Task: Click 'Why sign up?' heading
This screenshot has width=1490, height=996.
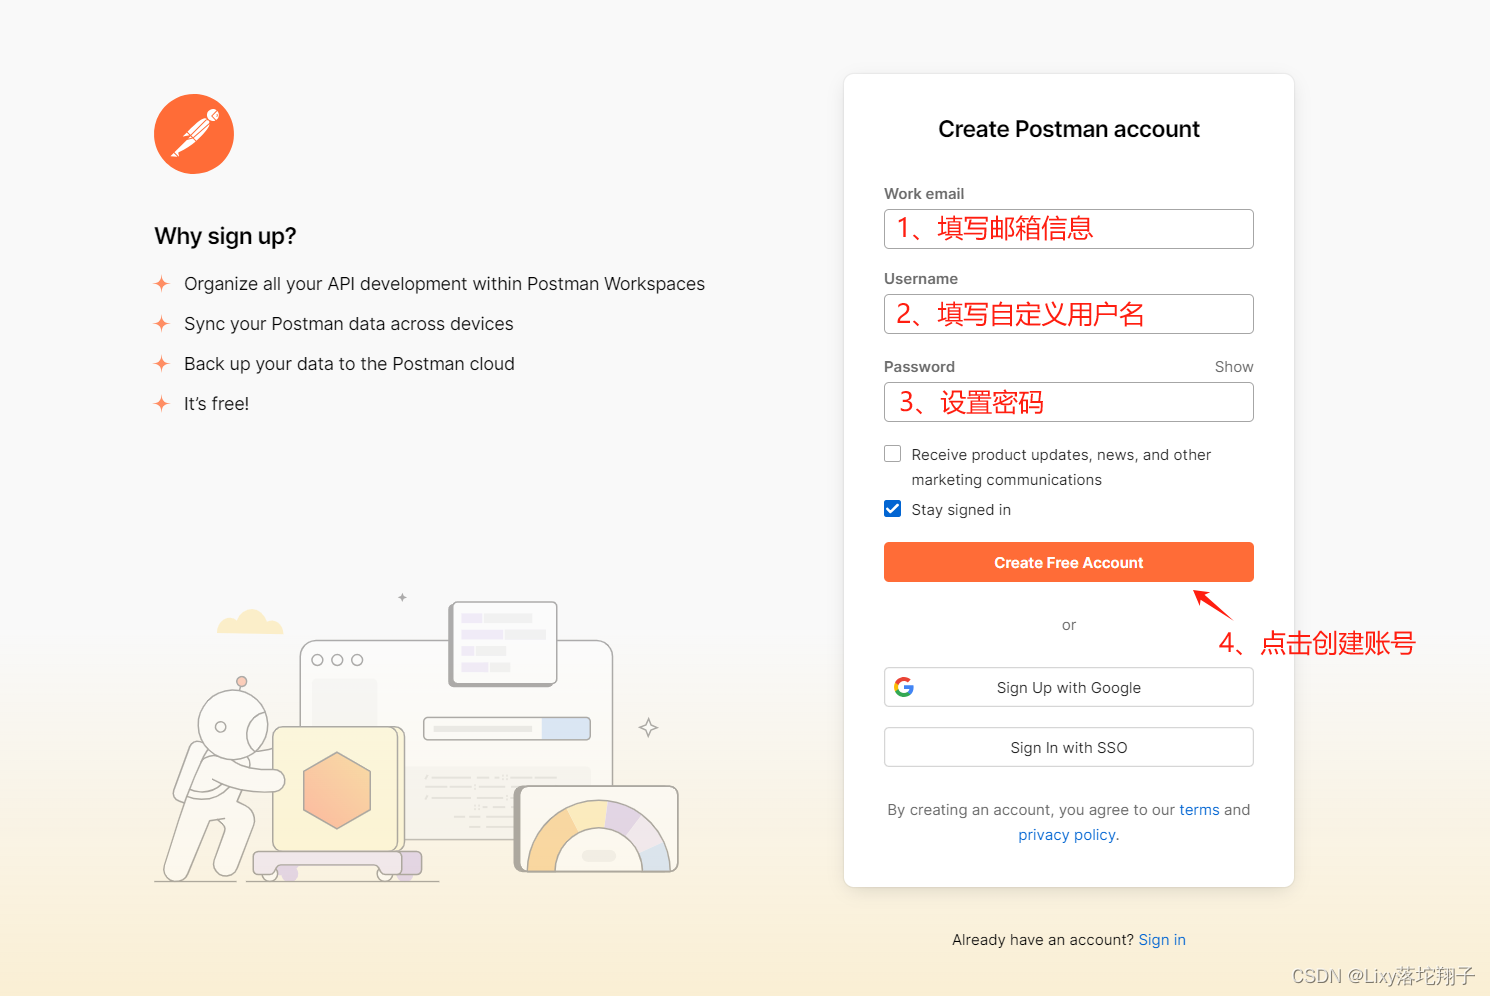Action: 225,236
